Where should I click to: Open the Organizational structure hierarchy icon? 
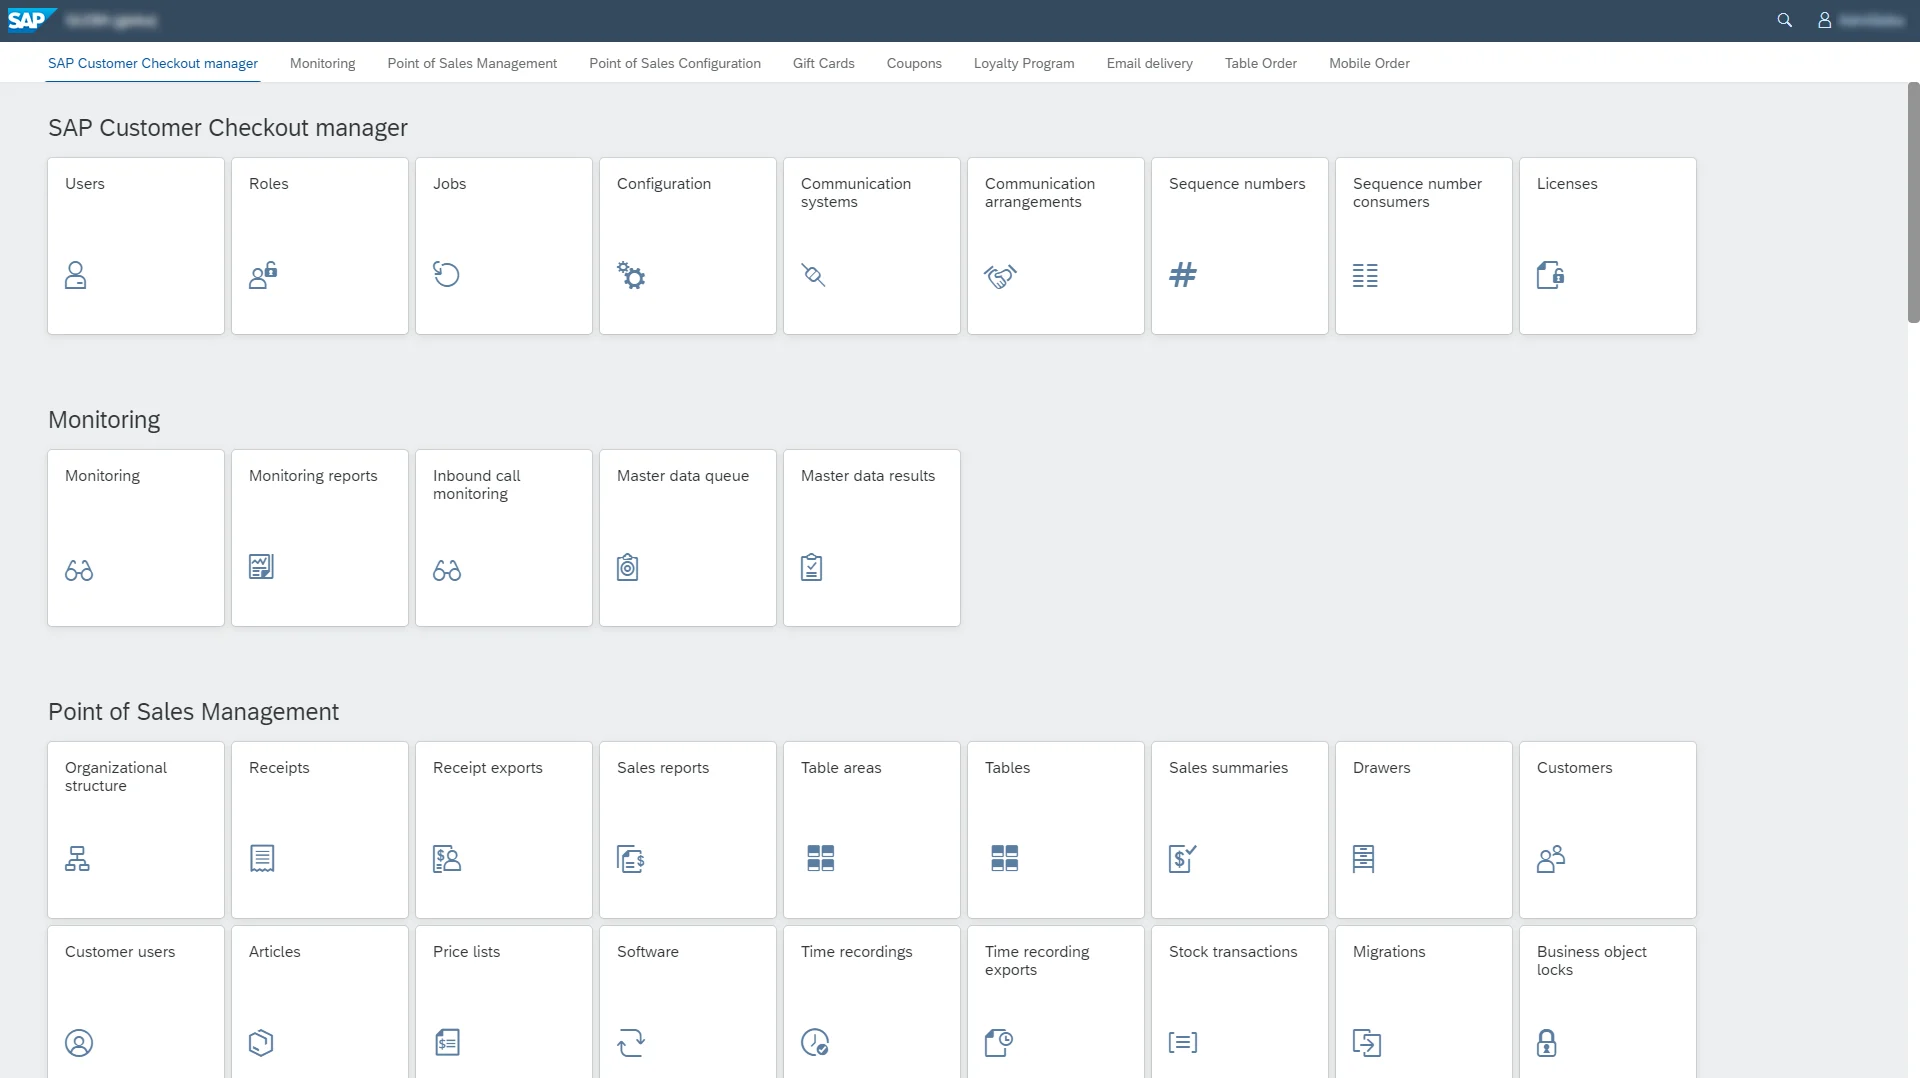[77, 858]
